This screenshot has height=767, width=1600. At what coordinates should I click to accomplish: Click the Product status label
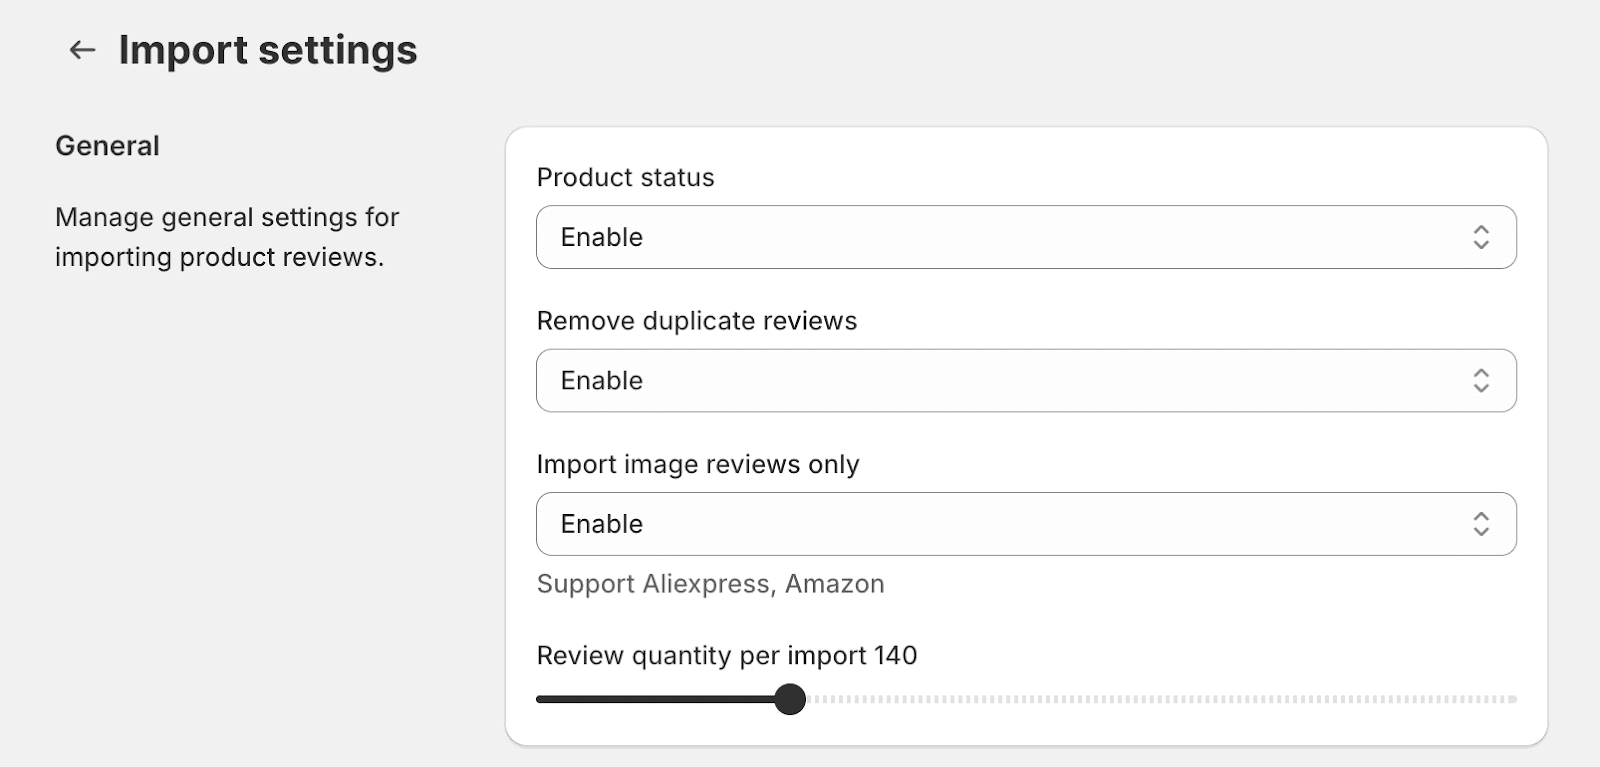(x=625, y=177)
